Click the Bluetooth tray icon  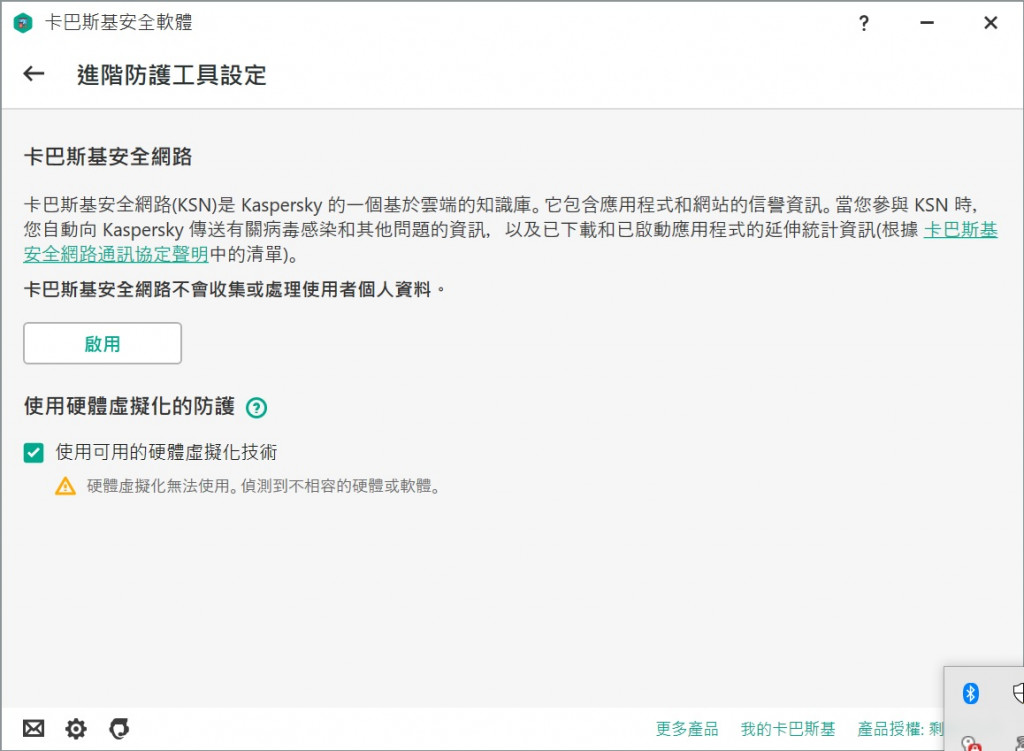970,693
